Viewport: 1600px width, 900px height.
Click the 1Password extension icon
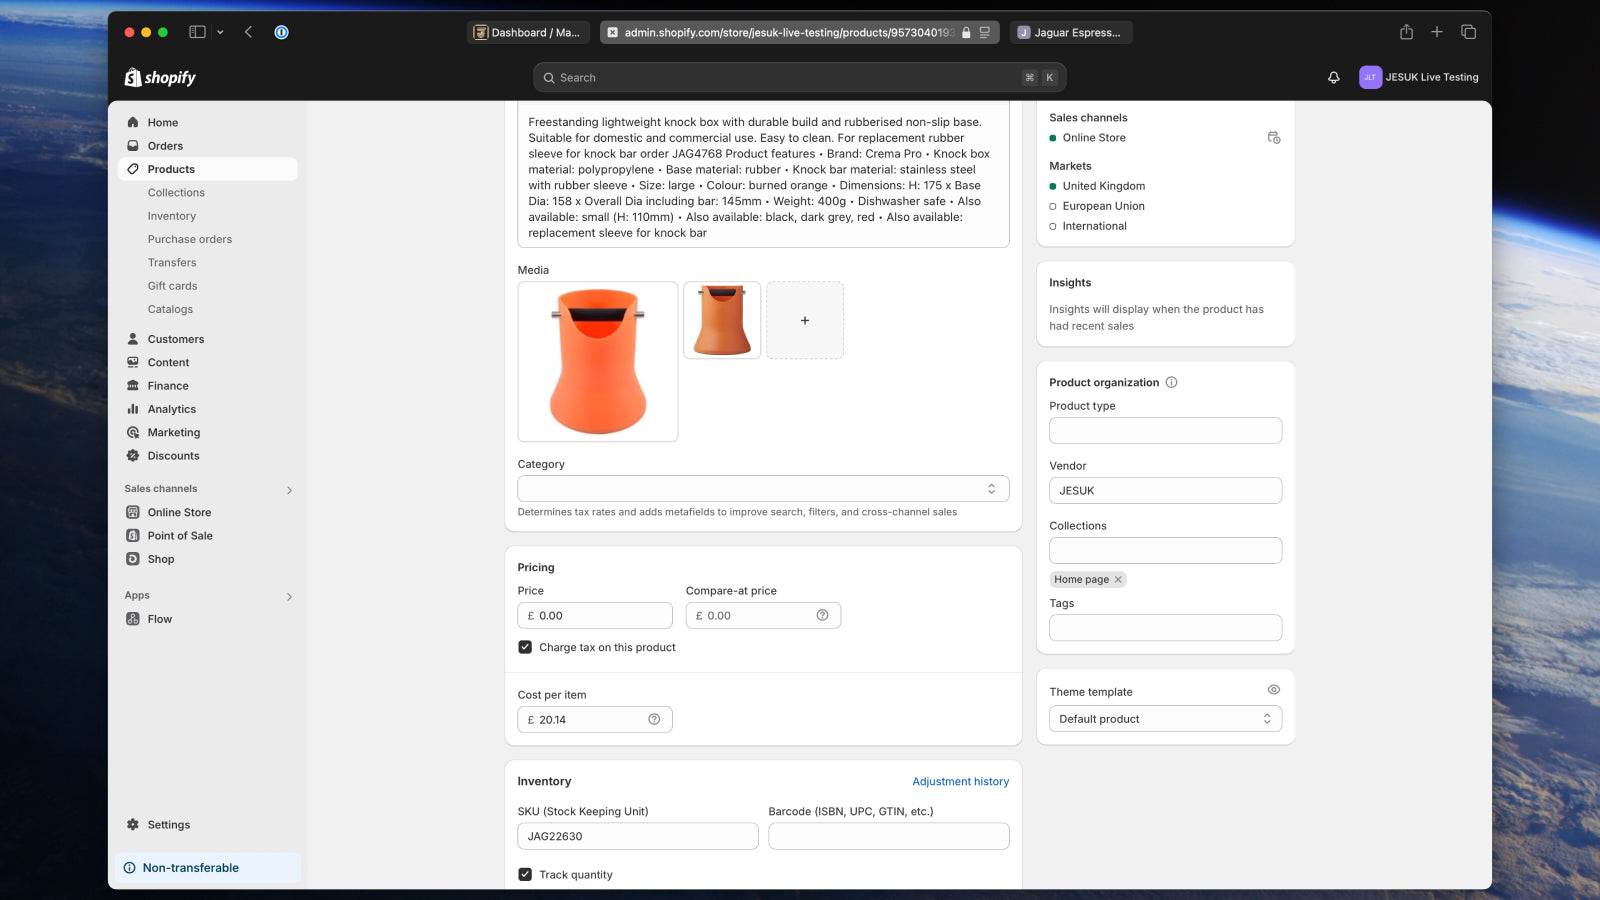(281, 32)
